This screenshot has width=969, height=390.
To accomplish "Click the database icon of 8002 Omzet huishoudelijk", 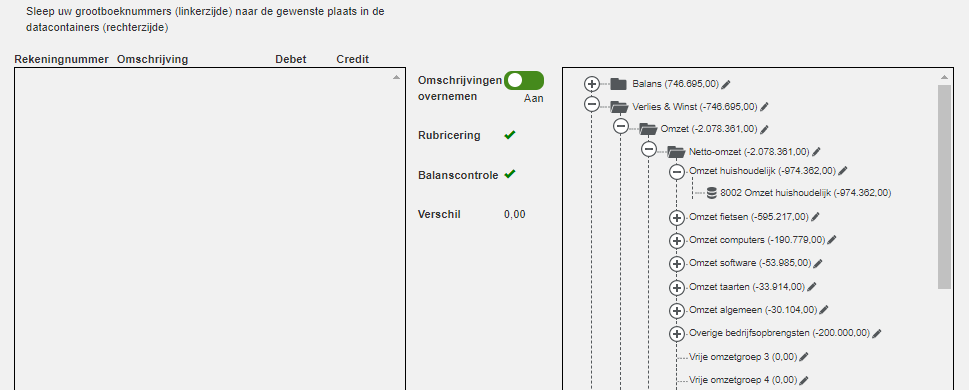I will click(x=711, y=193).
